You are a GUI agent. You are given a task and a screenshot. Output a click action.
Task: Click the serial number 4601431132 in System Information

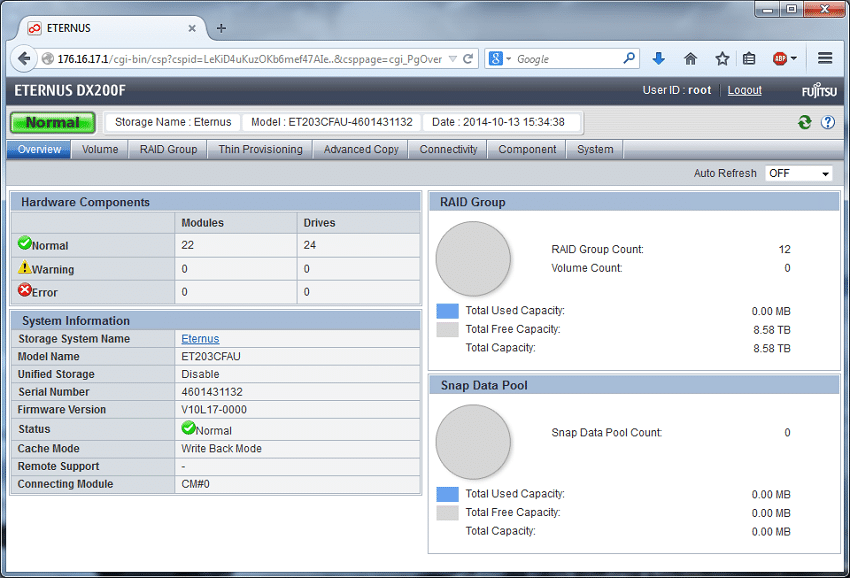click(x=212, y=392)
